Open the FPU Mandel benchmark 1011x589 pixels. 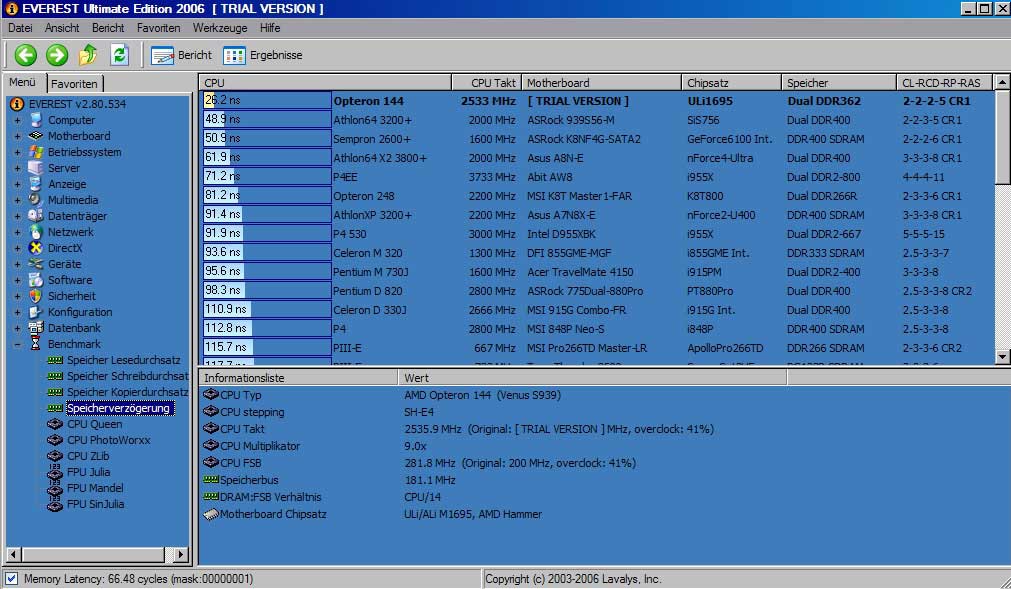95,488
